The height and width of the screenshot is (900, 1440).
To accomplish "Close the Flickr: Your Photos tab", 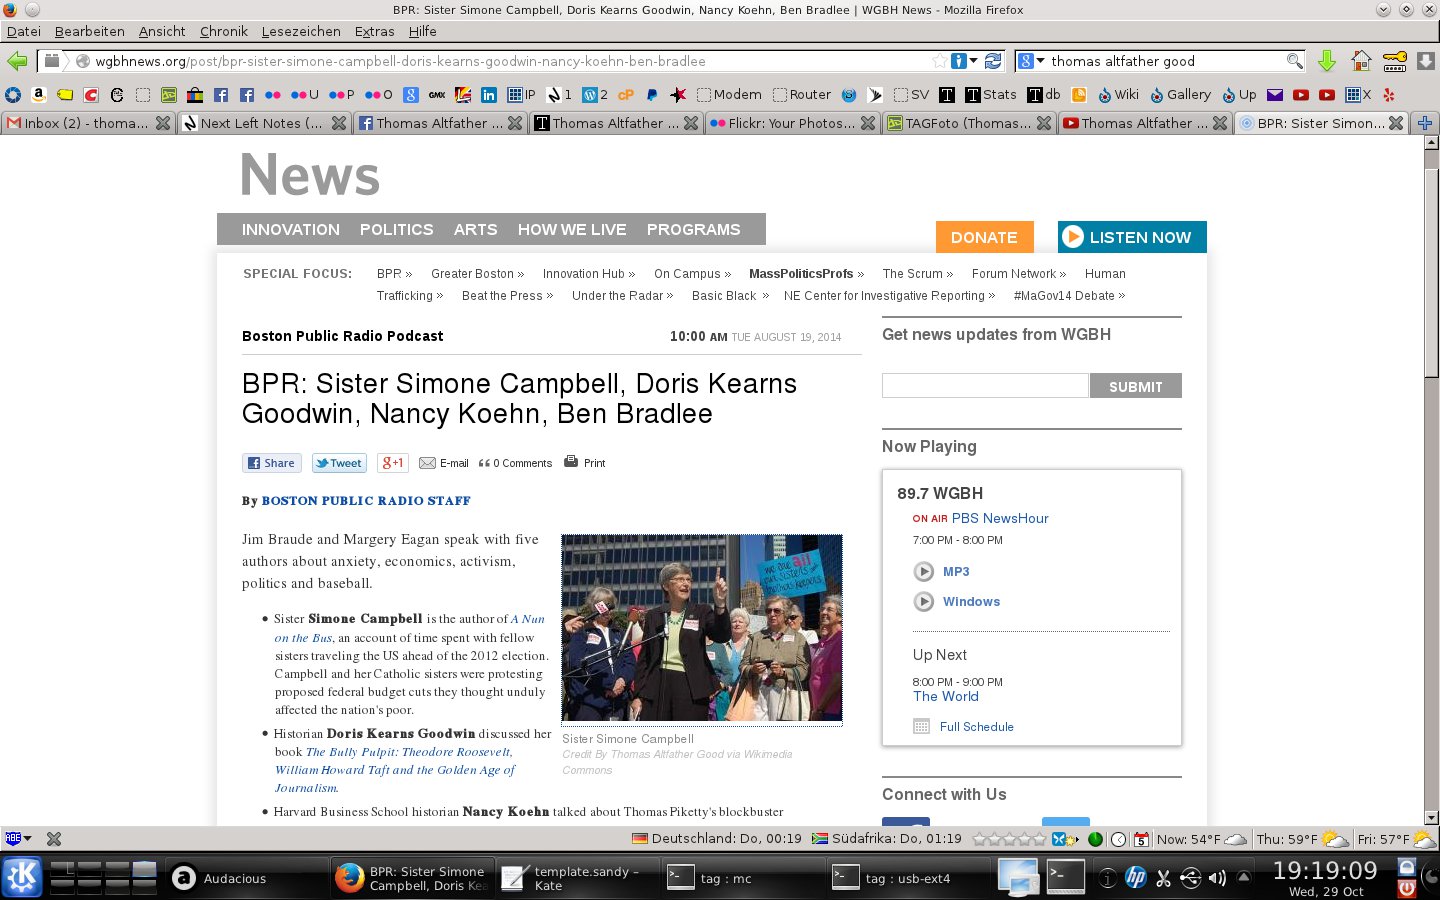I will point(868,123).
